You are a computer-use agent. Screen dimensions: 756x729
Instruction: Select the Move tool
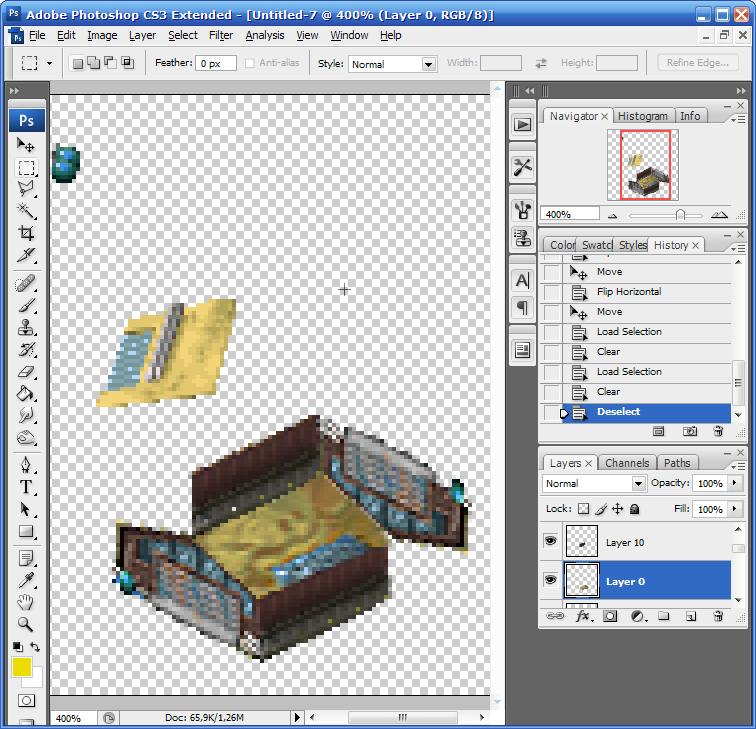(x=26, y=145)
